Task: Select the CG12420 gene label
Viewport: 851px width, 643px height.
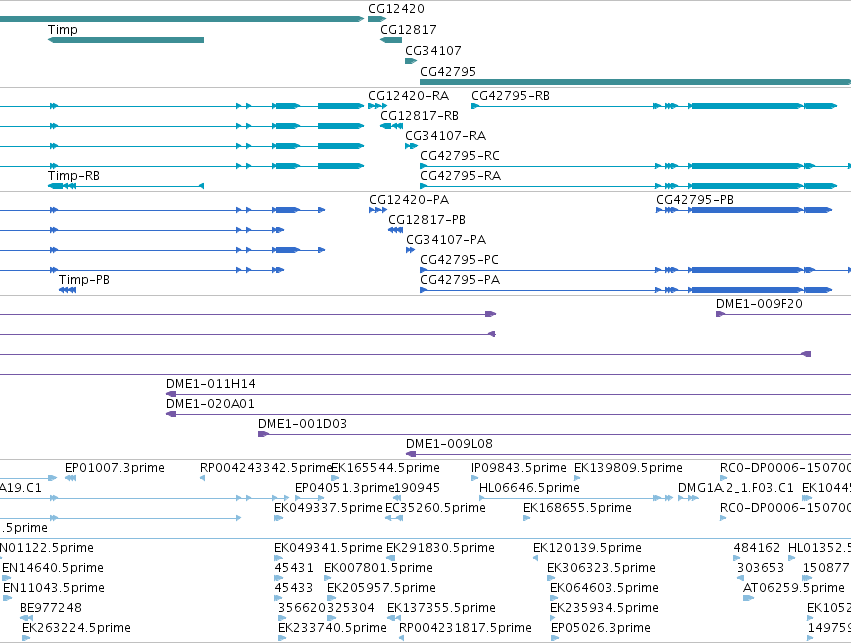Action: 396,9
